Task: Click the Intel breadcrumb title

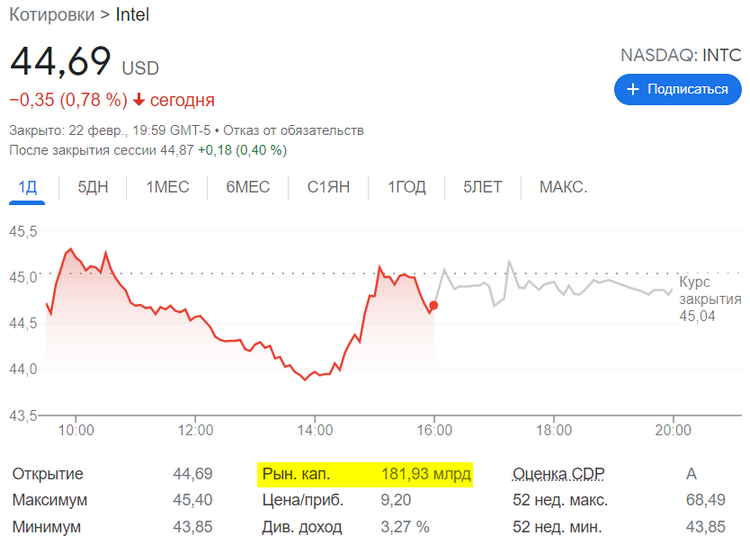Action: tap(132, 15)
